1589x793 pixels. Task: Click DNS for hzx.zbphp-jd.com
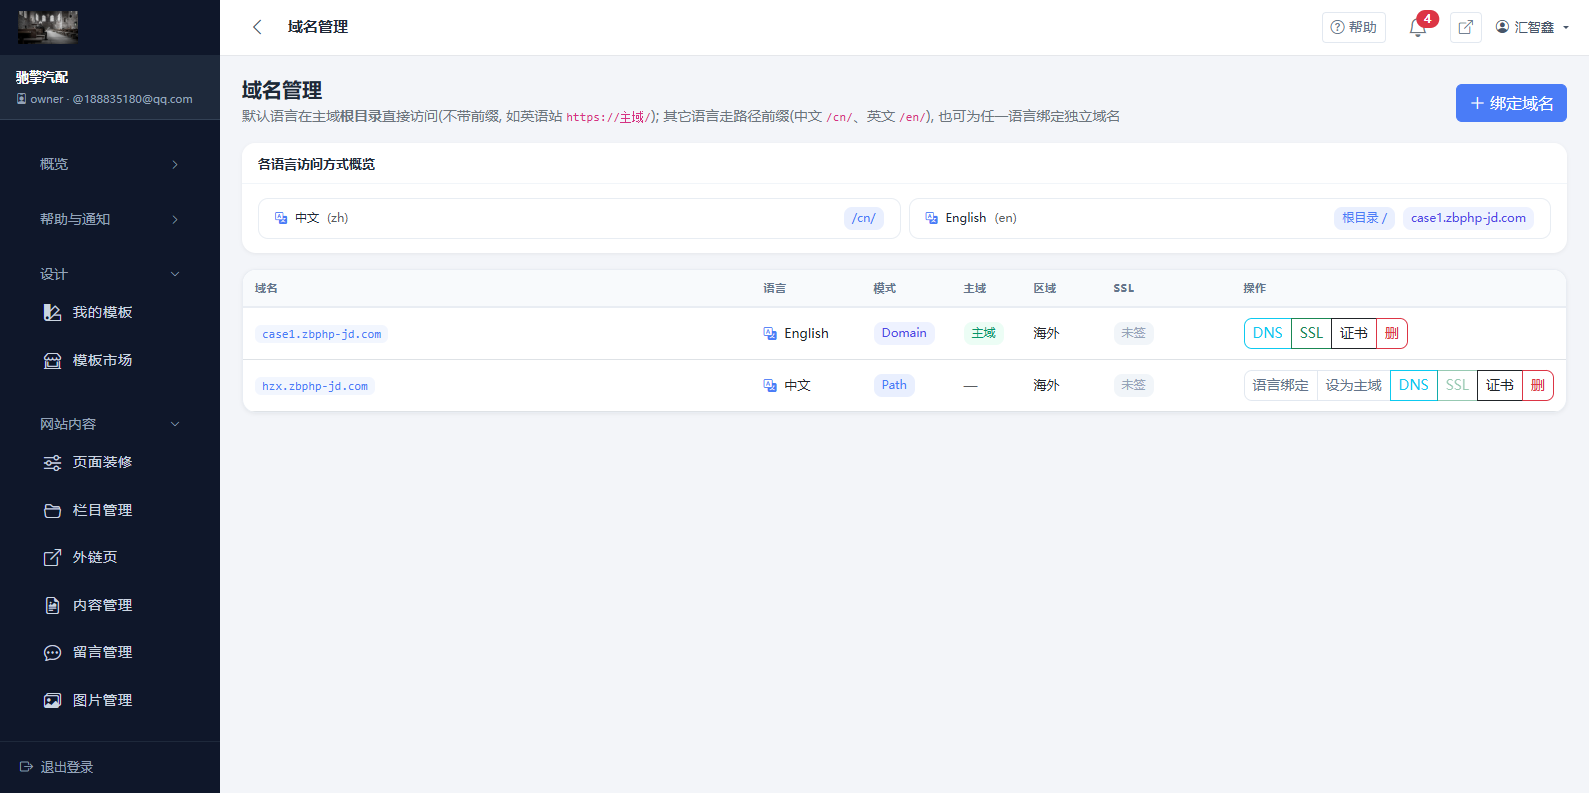pos(1414,386)
